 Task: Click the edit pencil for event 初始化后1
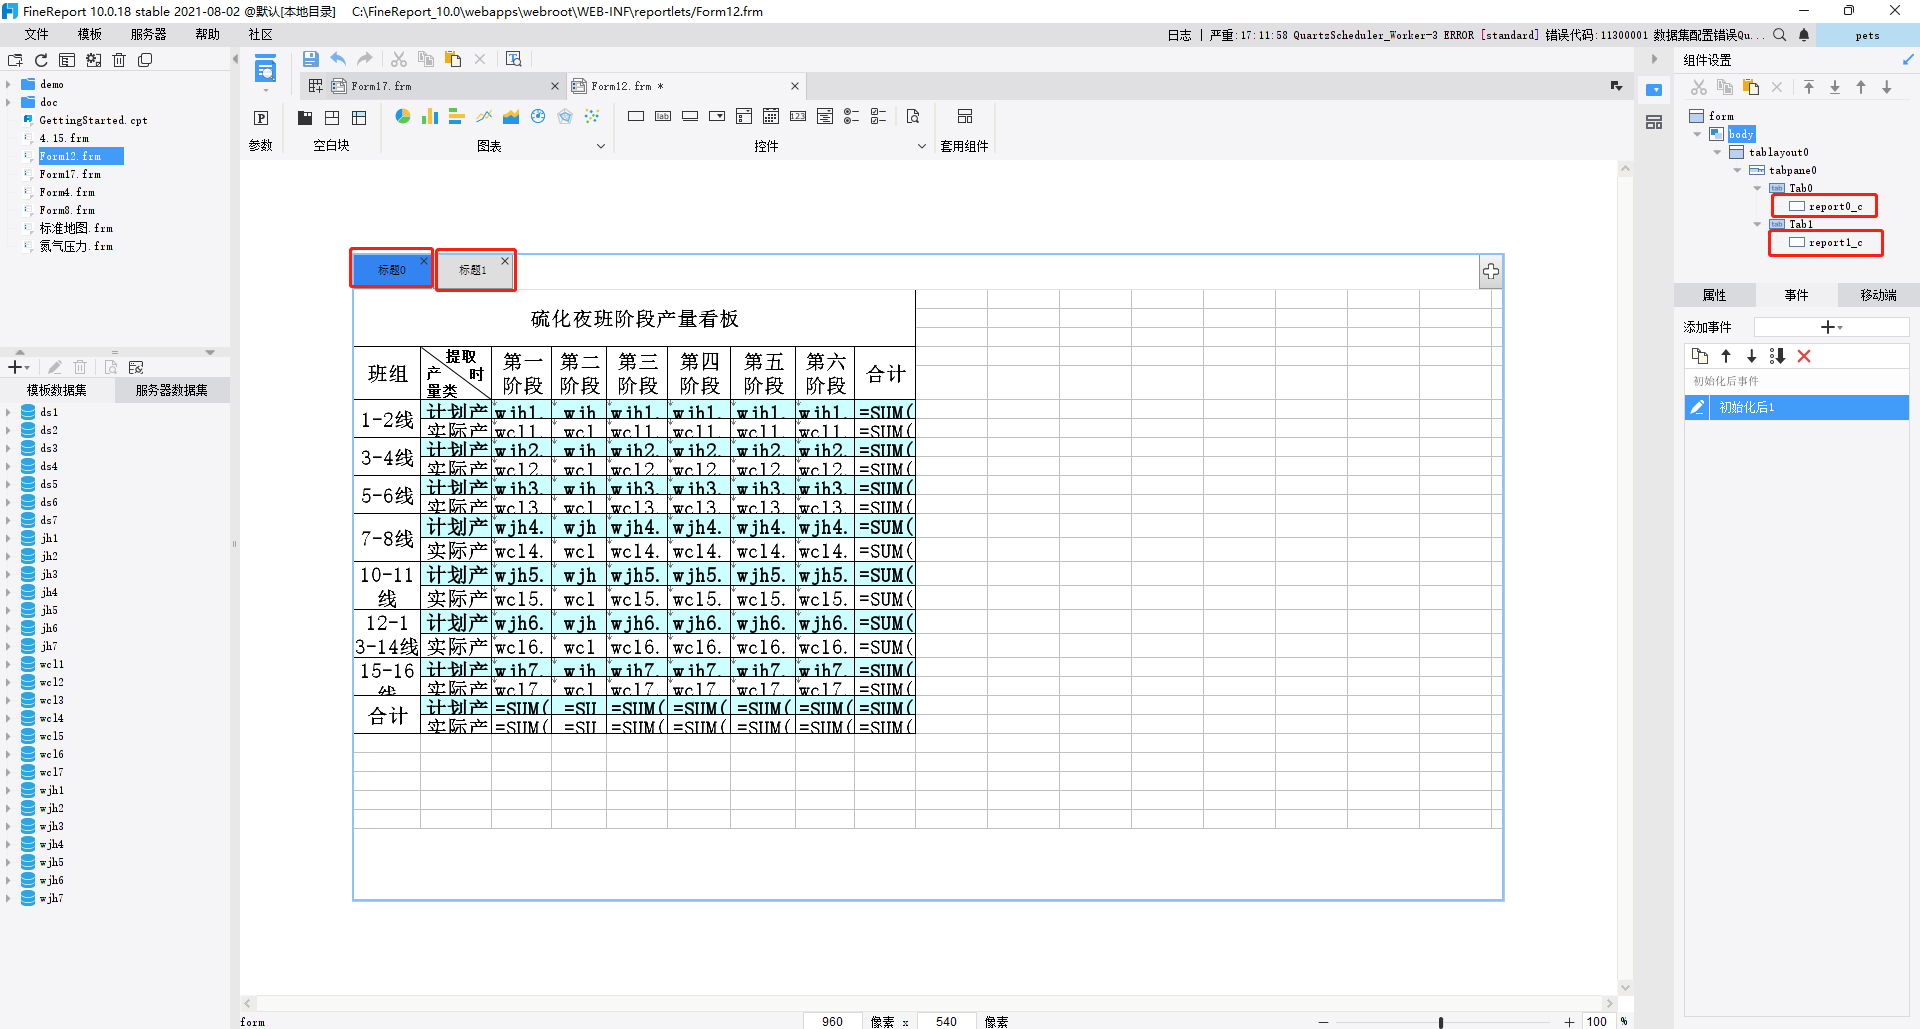tap(1697, 407)
